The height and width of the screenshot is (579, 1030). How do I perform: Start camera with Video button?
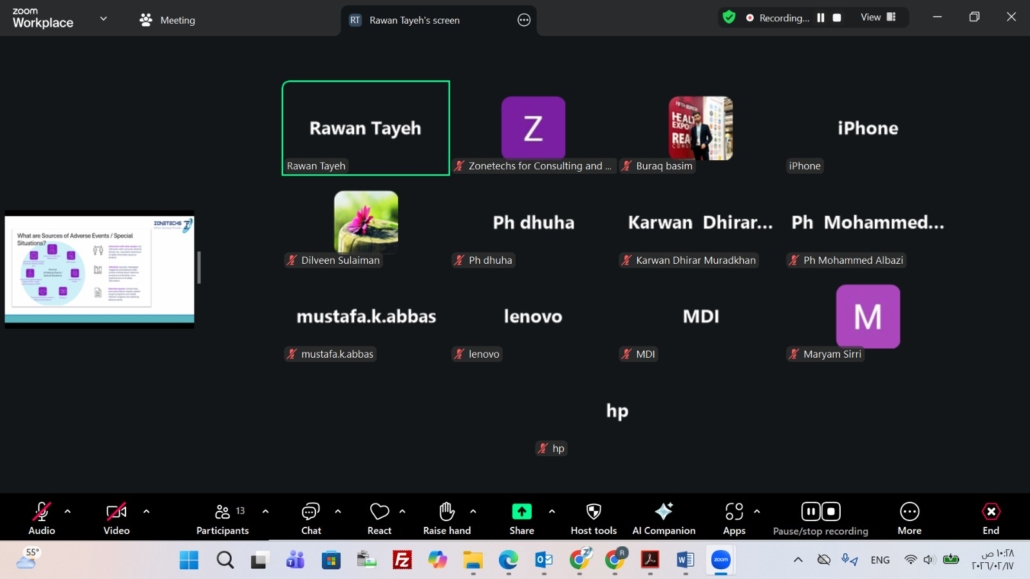point(116,518)
